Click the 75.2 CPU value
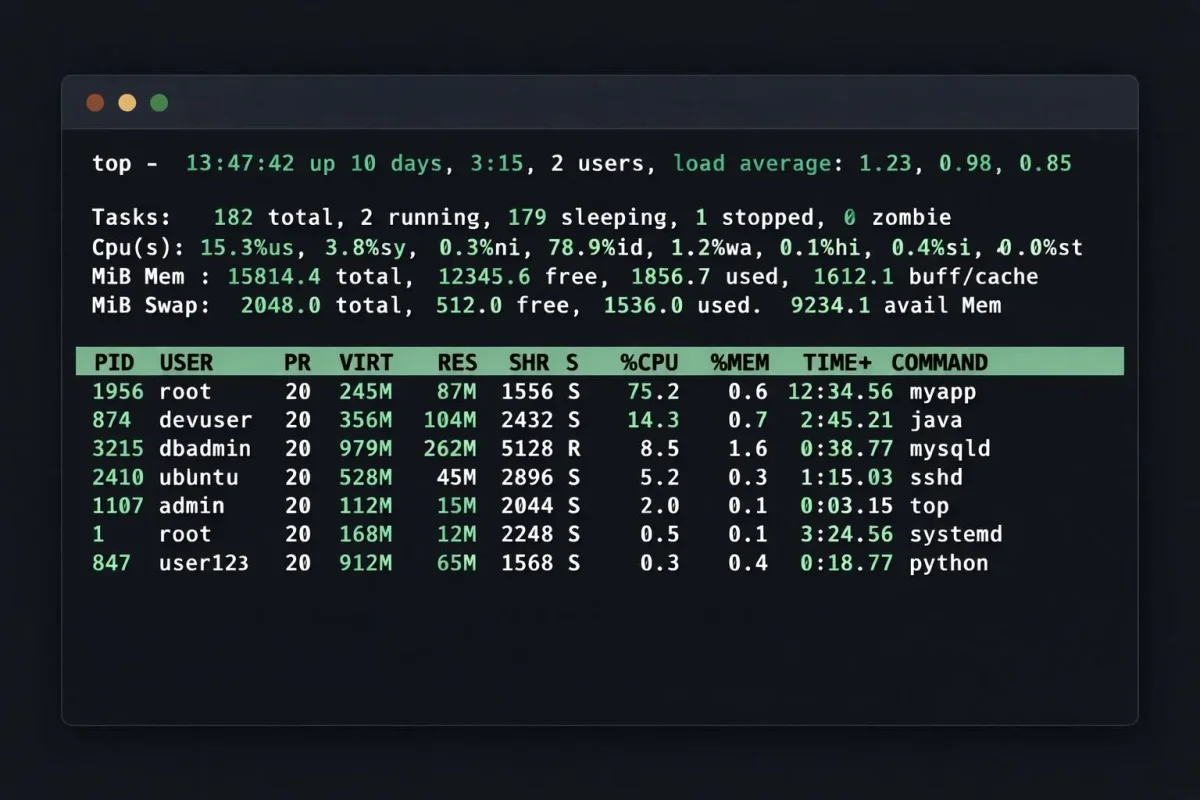The height and width of the screenshot is (800, 1200). click(653, 392)
